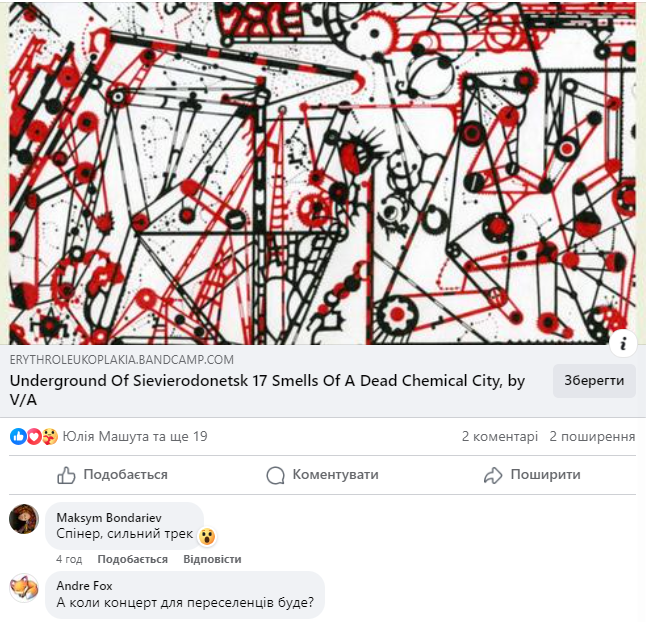Viewport: 646px width, 622px height.
Task: Open Maksym Bondariev's profile picture
Action: pyautogui.click(x=24, y=519)
